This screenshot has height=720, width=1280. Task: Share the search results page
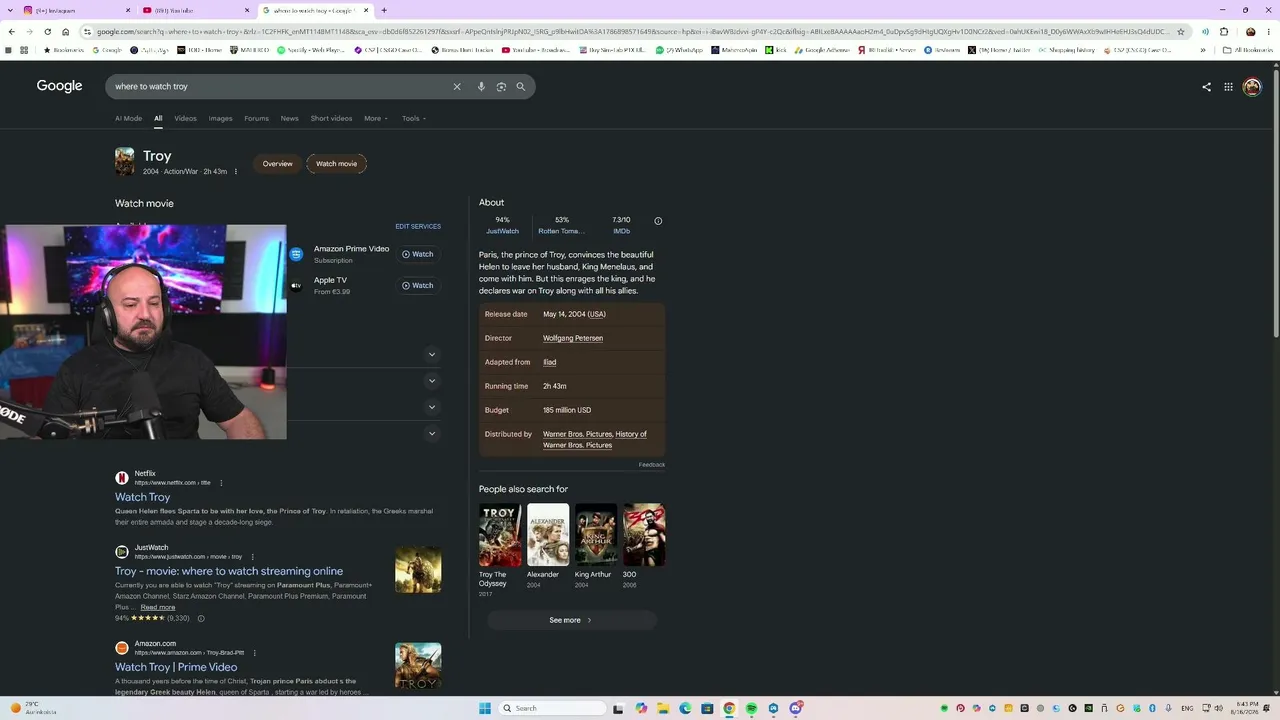pos(1206,87)
